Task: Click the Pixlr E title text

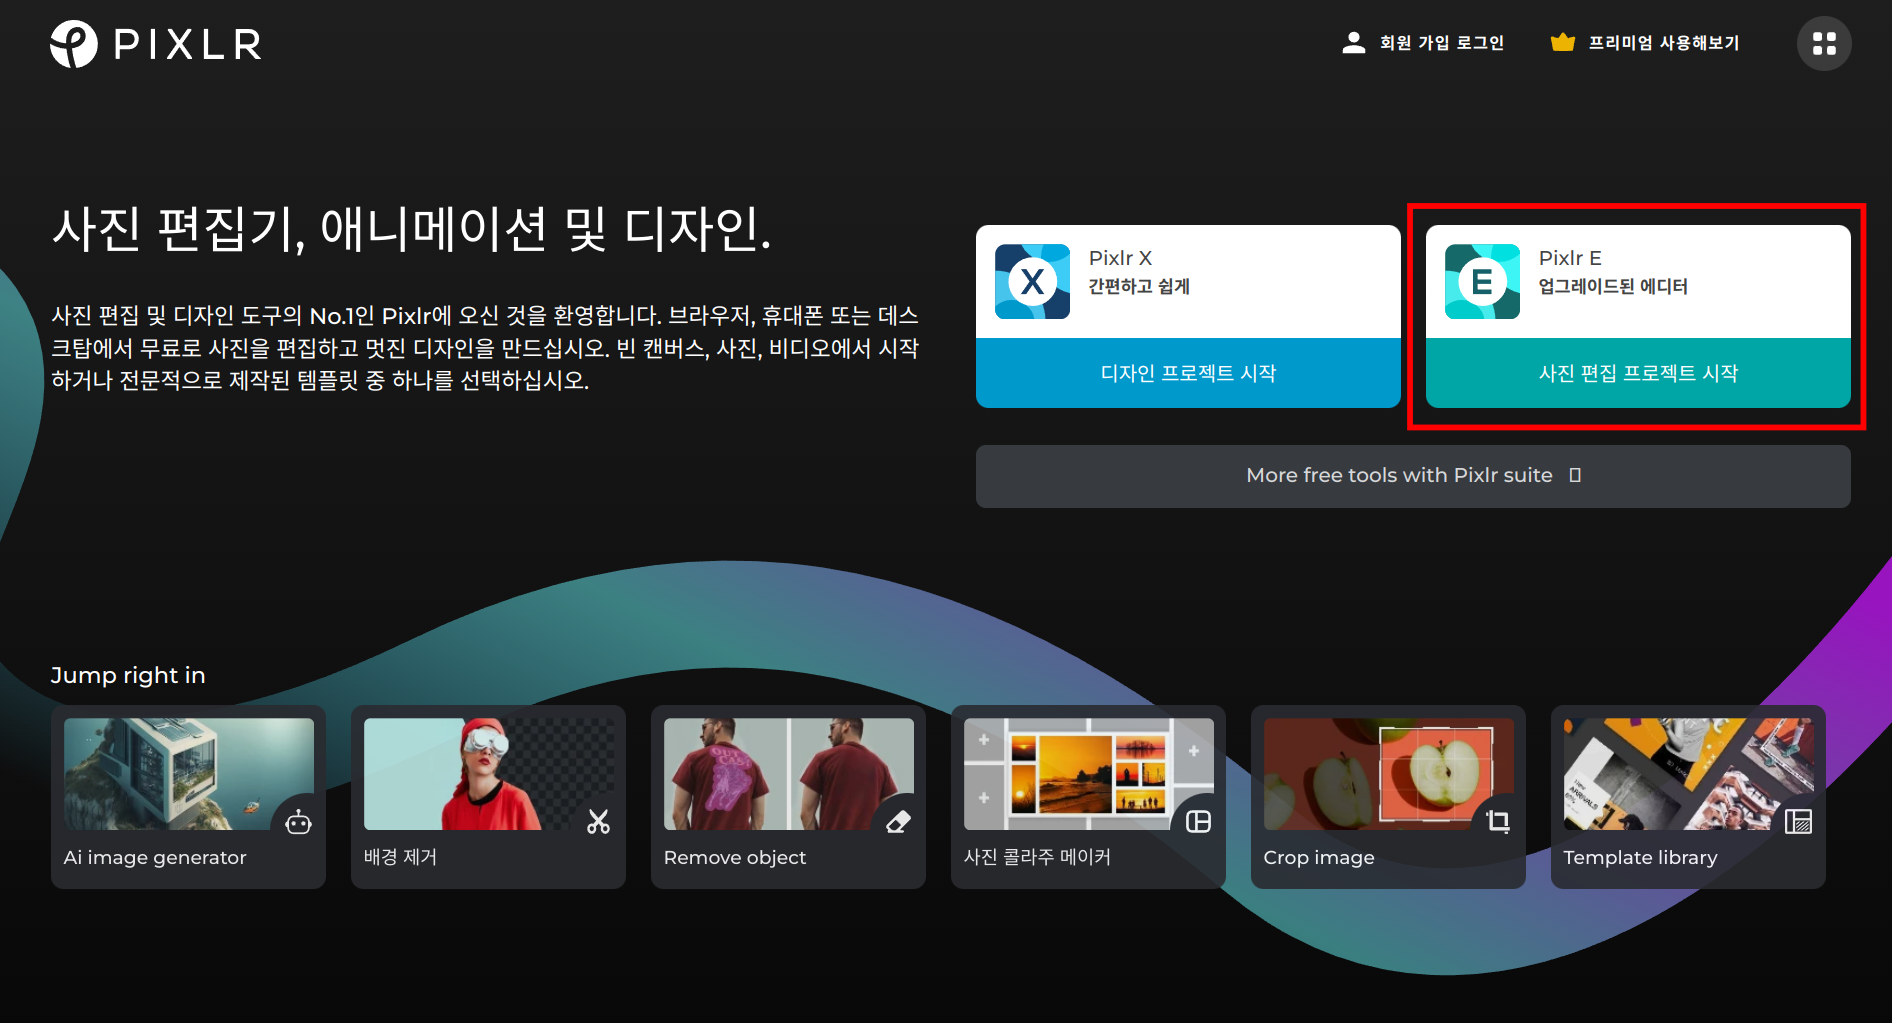Action: 1570,258
